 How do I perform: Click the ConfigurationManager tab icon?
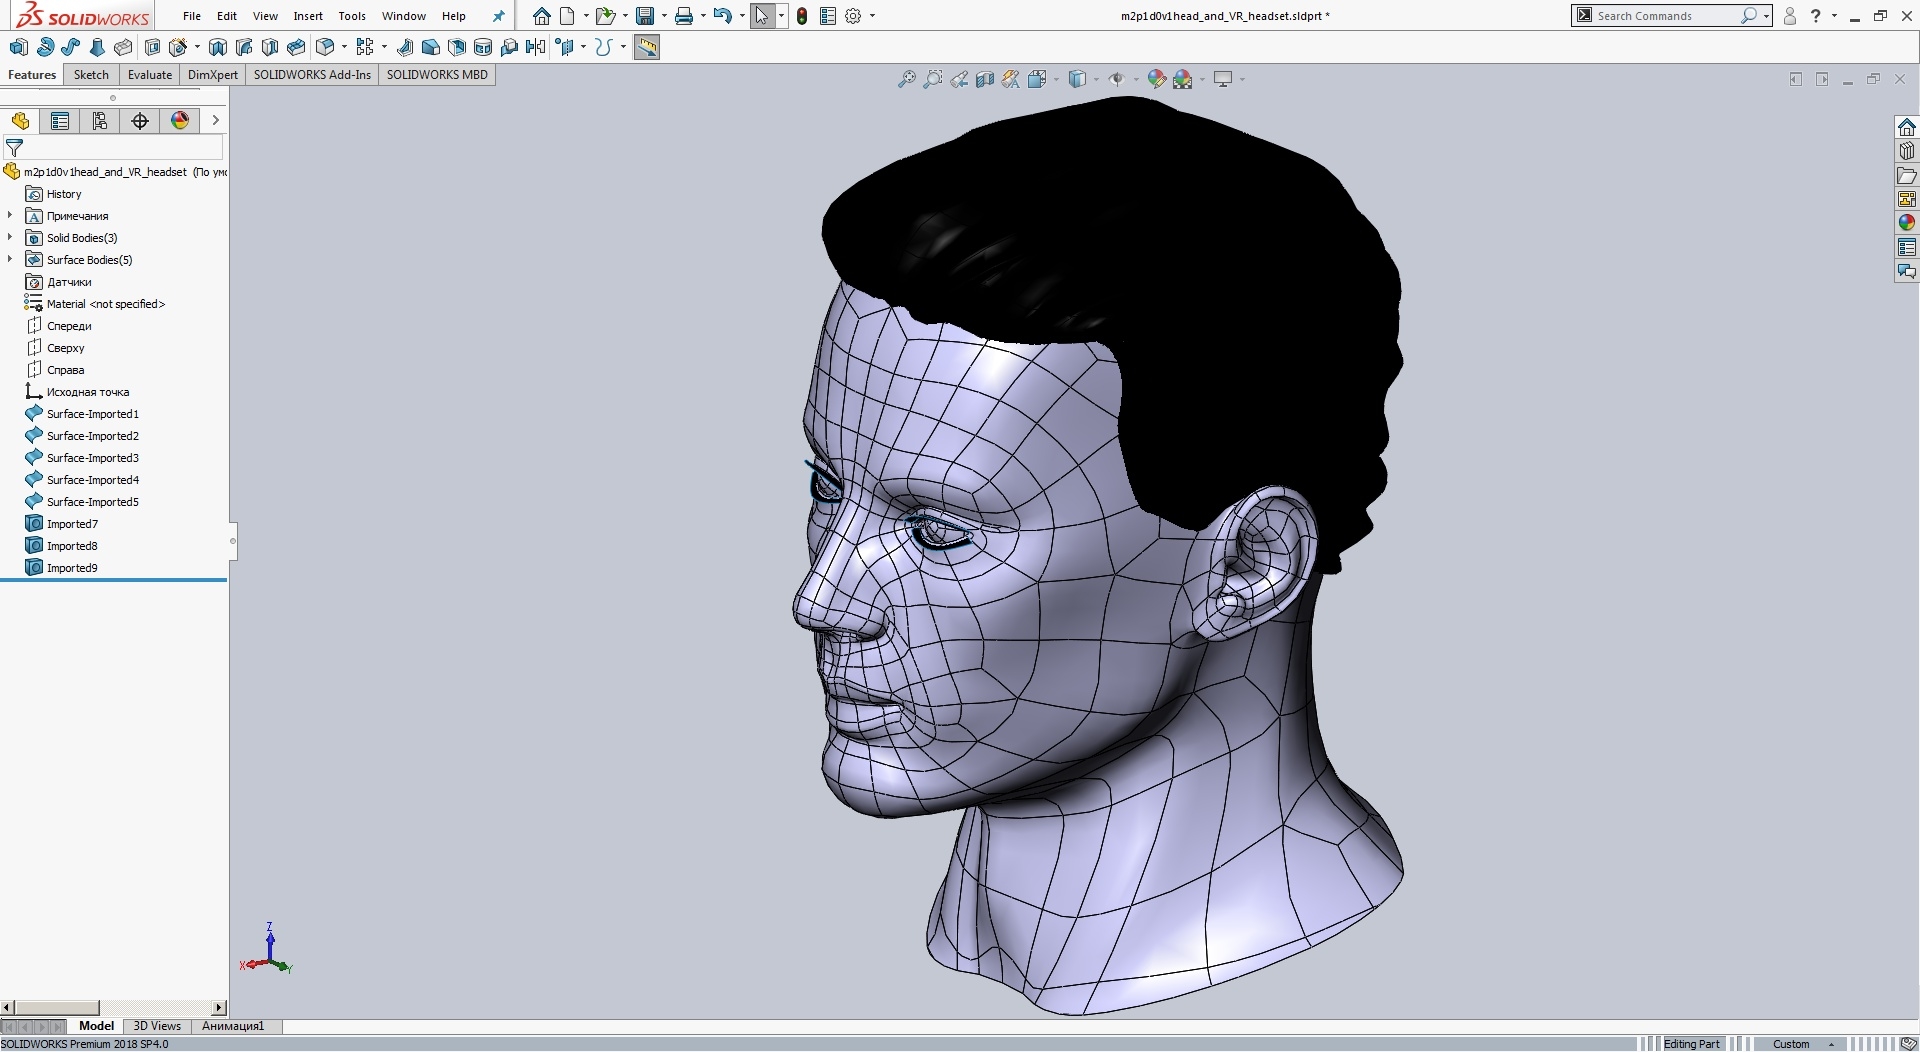tap(99, 121)
